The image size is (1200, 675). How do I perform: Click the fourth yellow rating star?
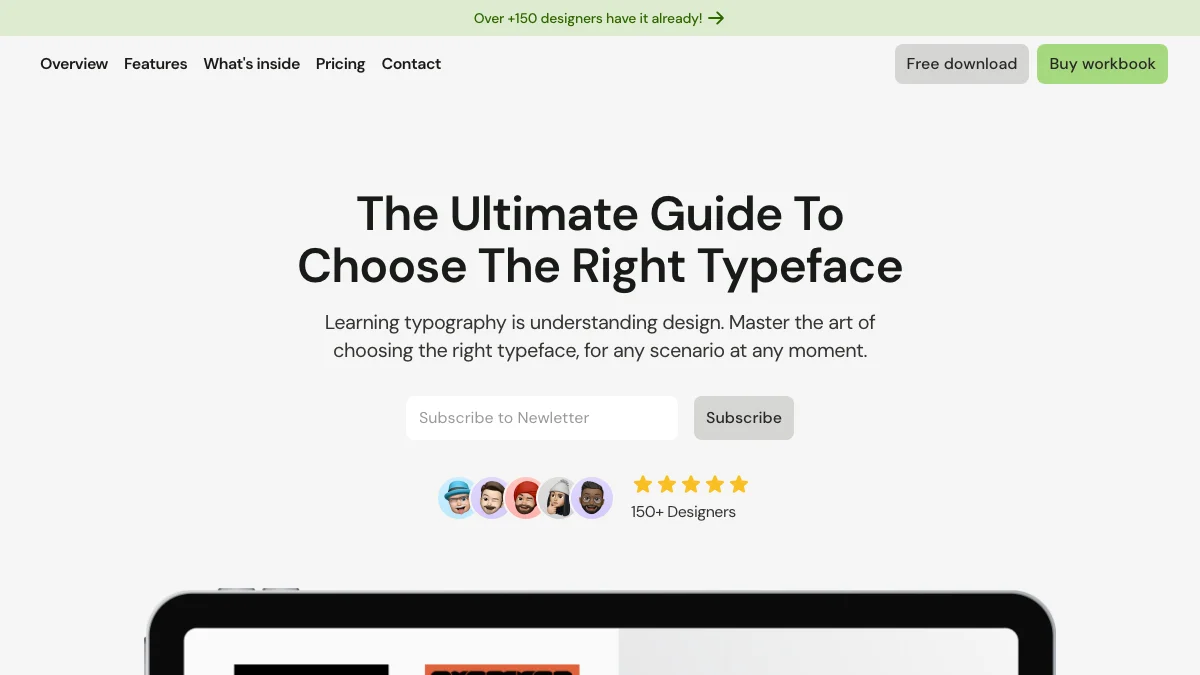[x=715, y=485]
